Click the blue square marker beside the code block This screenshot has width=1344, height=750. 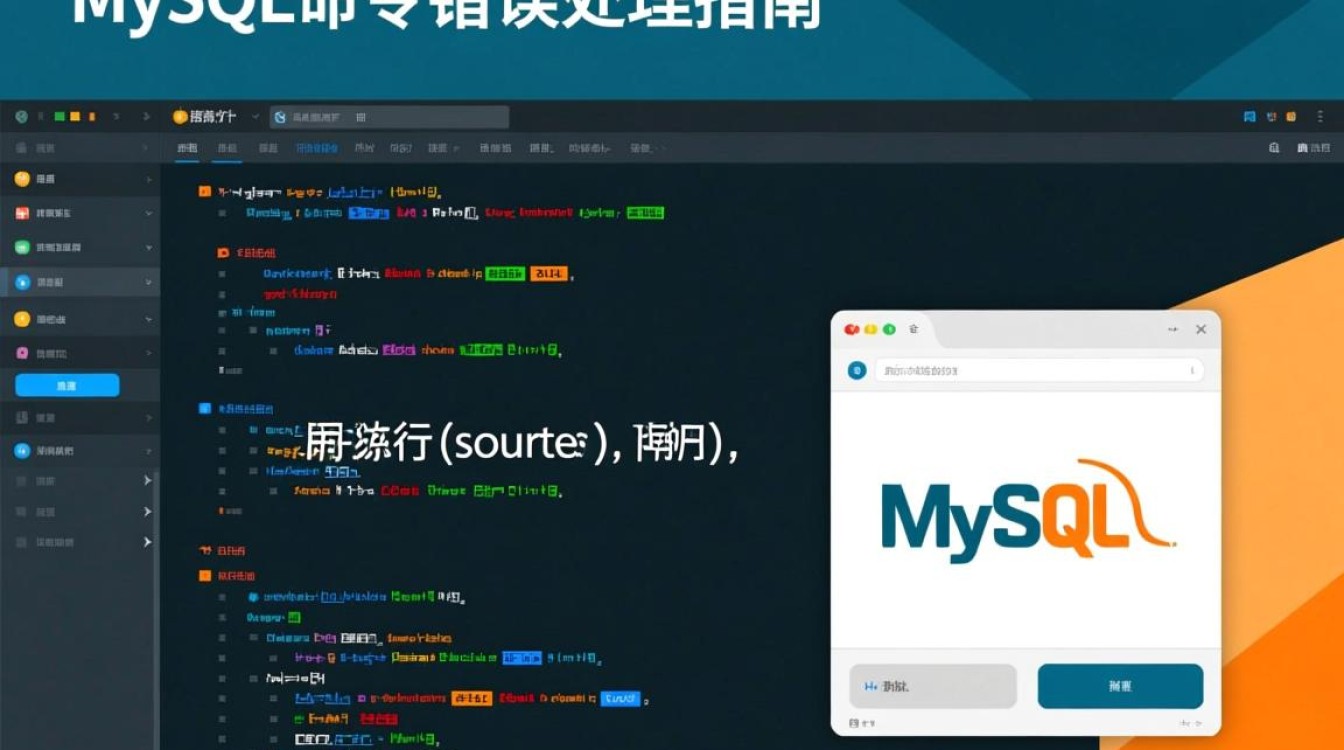point(205,408)
